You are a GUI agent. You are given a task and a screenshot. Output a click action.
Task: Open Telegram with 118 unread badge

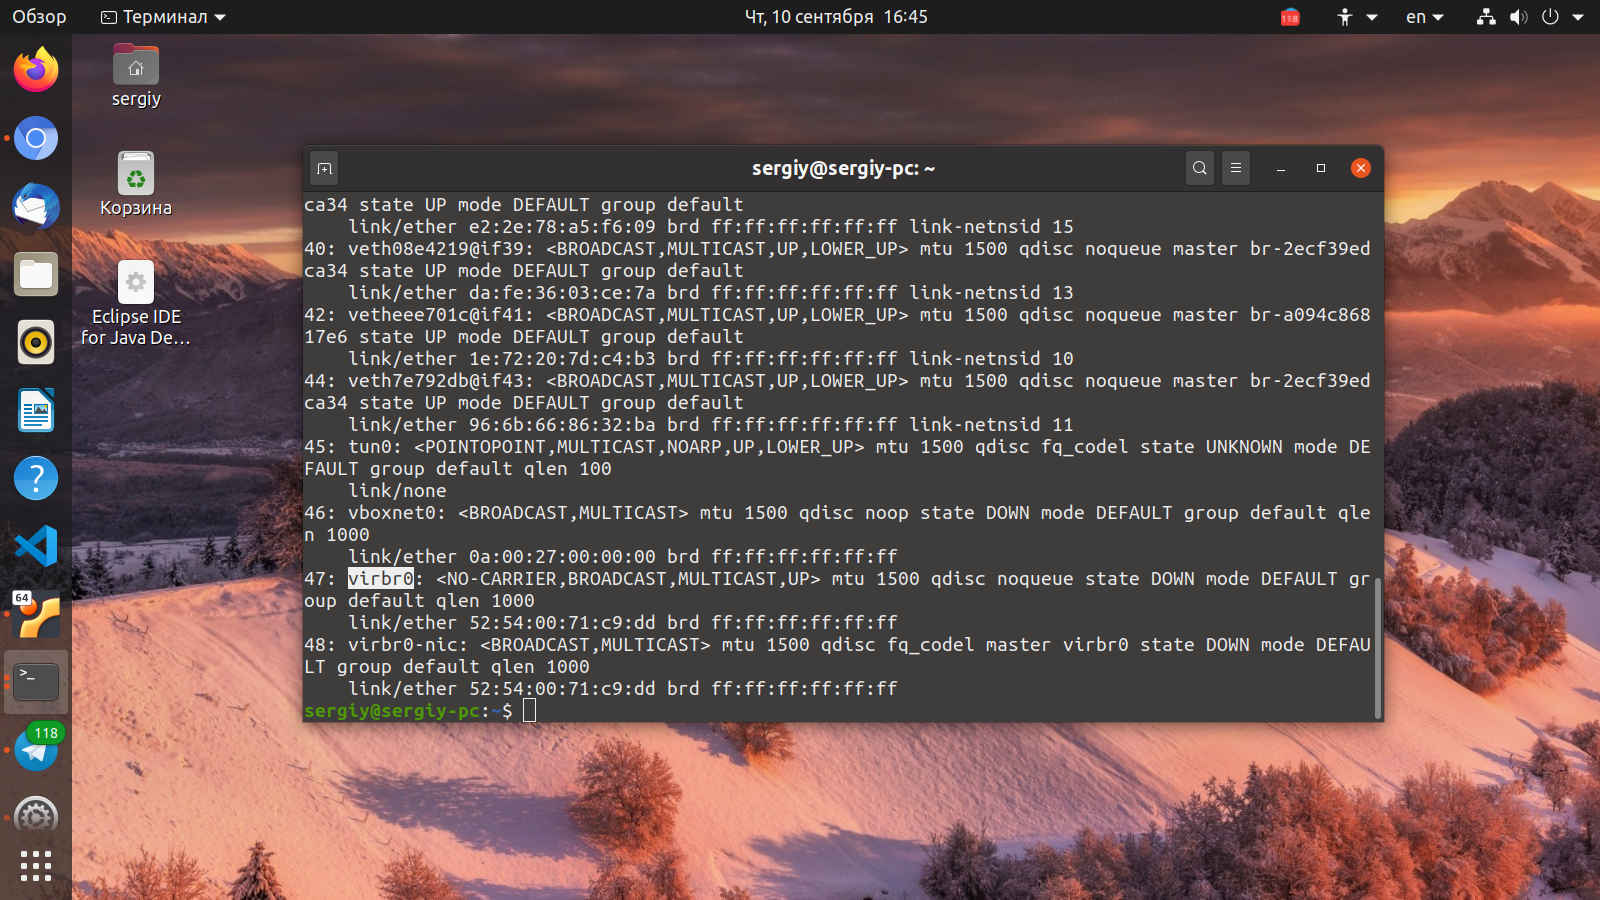click(36, 748)
